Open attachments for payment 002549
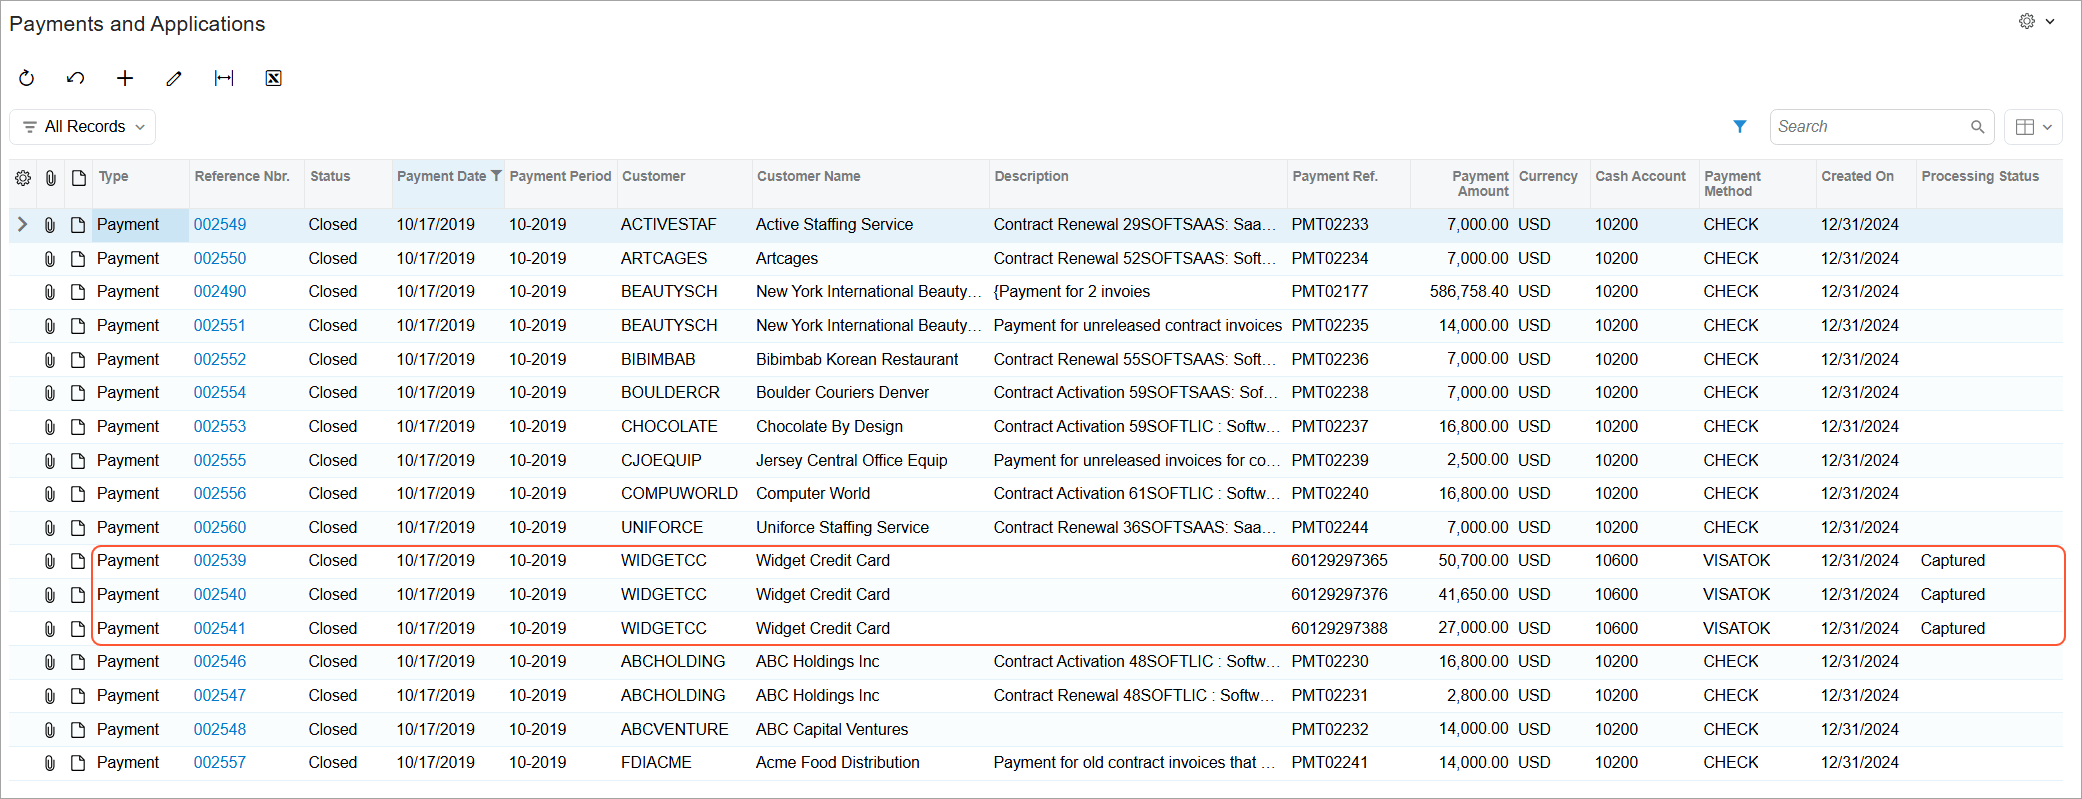The image size is (2082, 799). (49, 225)
